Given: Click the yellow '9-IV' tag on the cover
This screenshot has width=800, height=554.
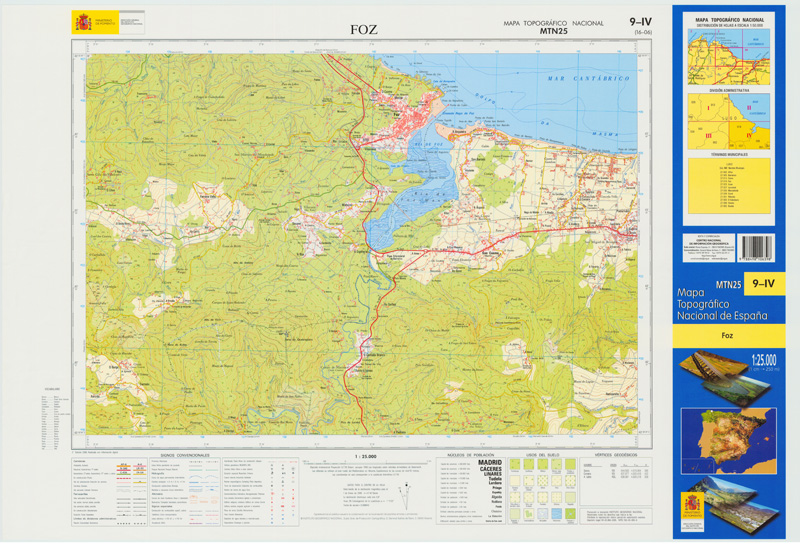Looking at the screenshot, I should (x=764, y=284).
